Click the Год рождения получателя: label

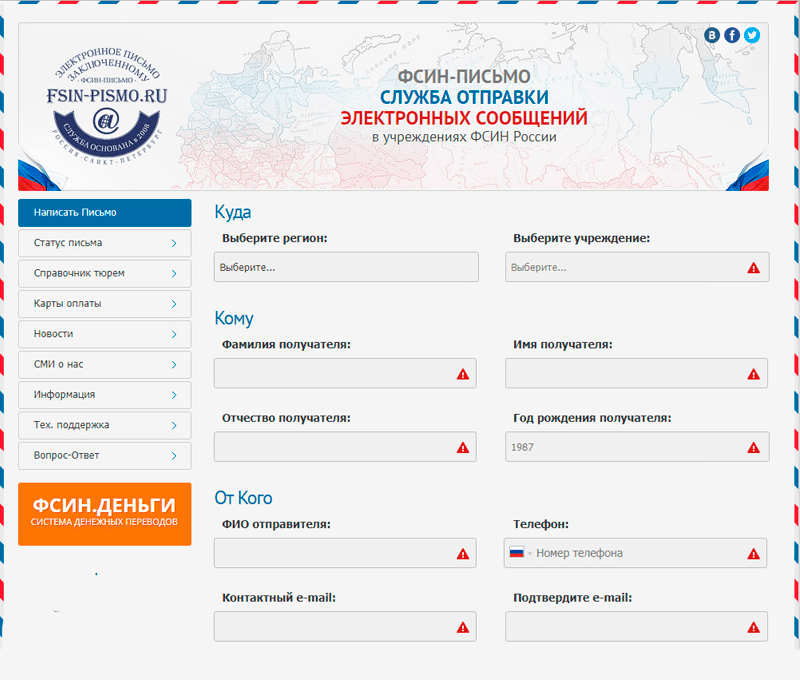point(592,418)
